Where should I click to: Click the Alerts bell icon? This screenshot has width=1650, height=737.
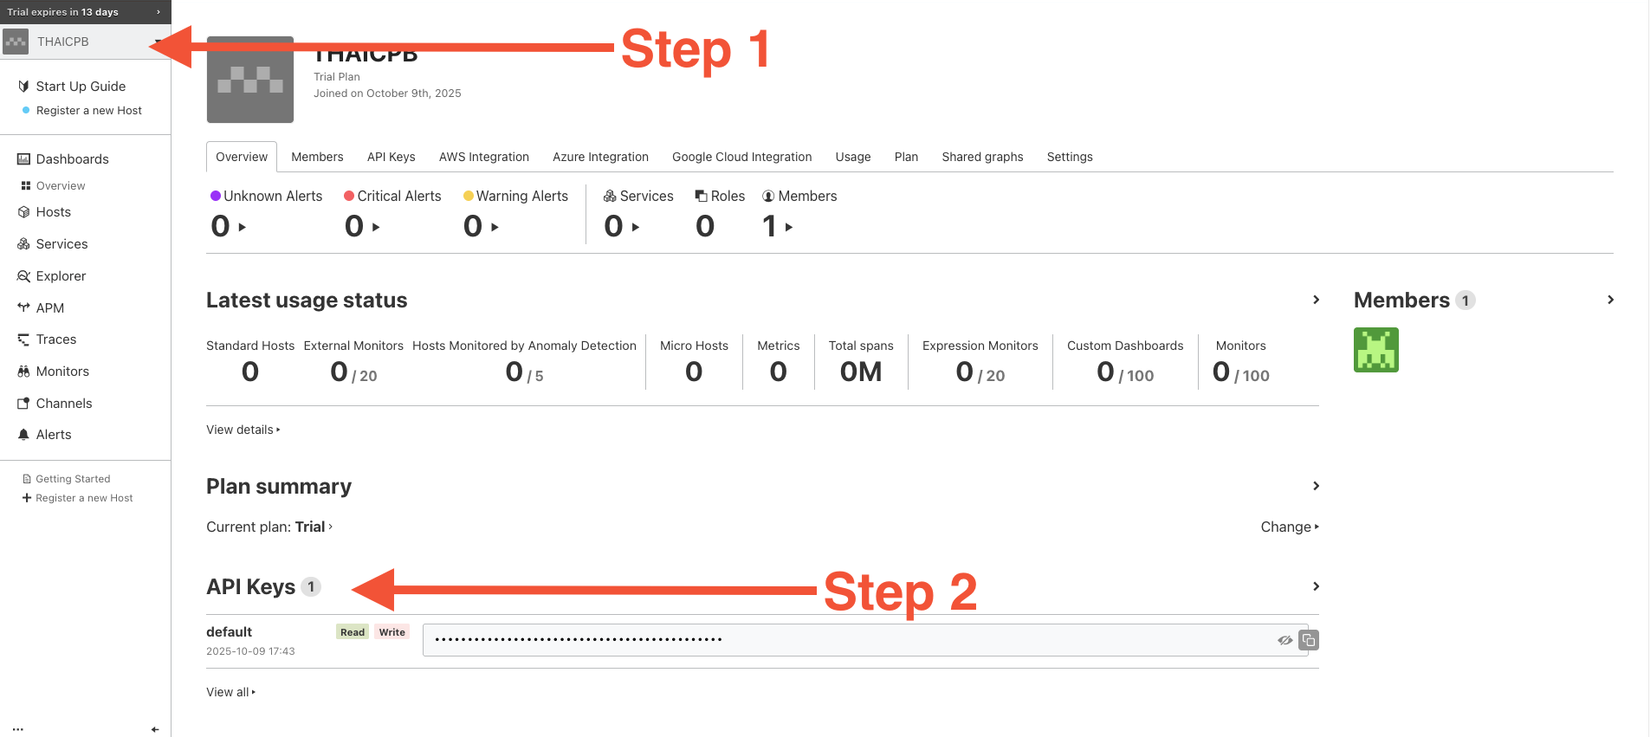[24, 435]
